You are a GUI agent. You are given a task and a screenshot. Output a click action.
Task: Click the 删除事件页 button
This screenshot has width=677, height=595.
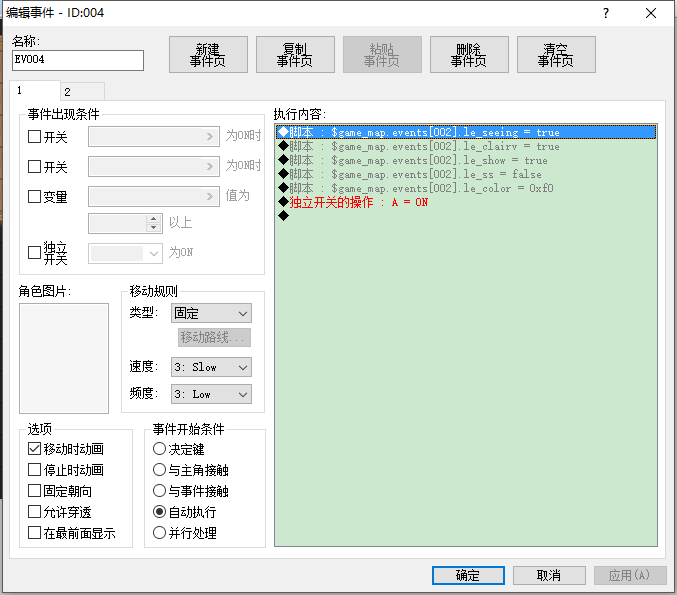pos(469,54)
